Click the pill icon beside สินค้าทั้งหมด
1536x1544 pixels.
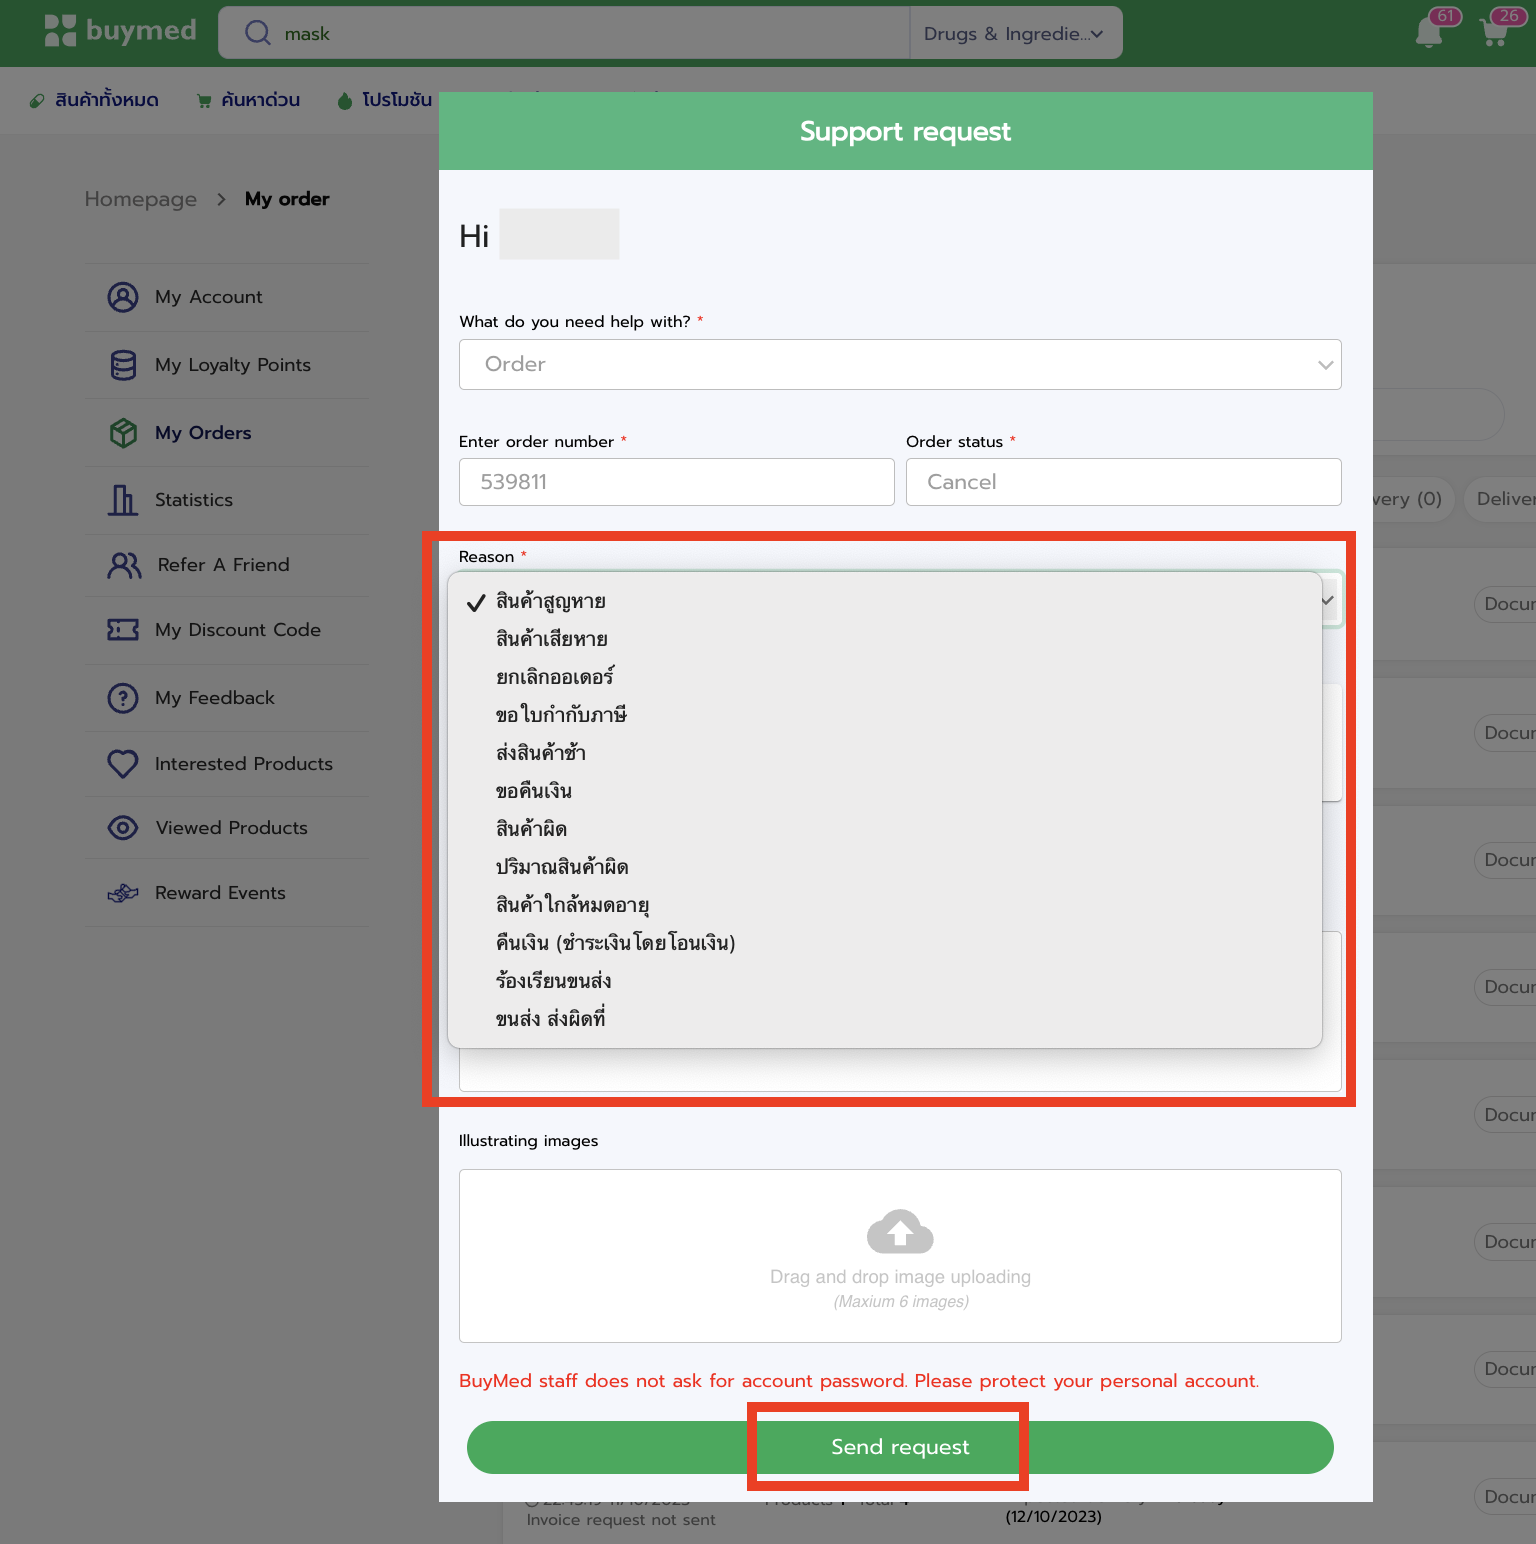tap(37, 101)
